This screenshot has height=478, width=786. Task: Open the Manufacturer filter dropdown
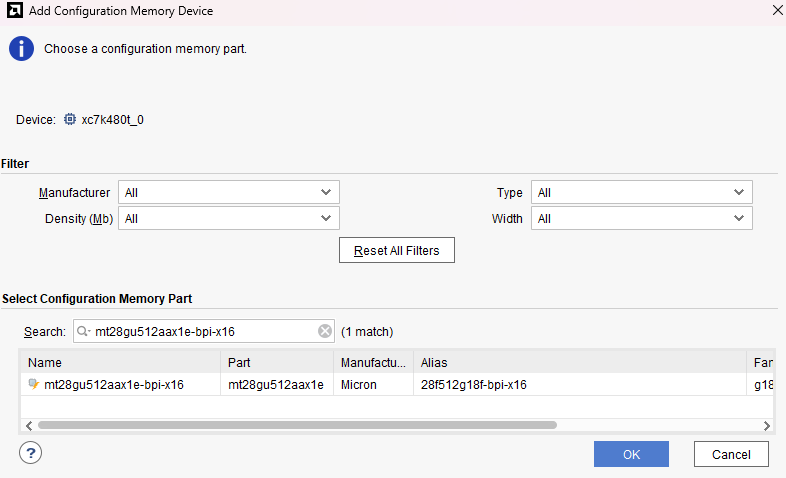click(229, 192)
